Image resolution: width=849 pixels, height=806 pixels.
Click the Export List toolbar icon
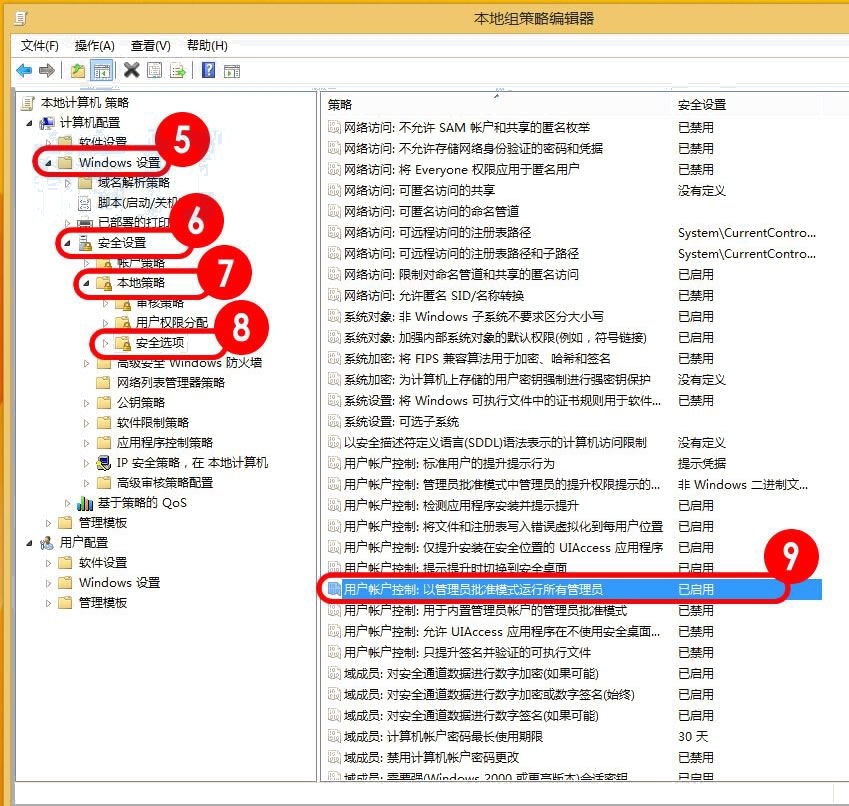click(x=178, y=70)
